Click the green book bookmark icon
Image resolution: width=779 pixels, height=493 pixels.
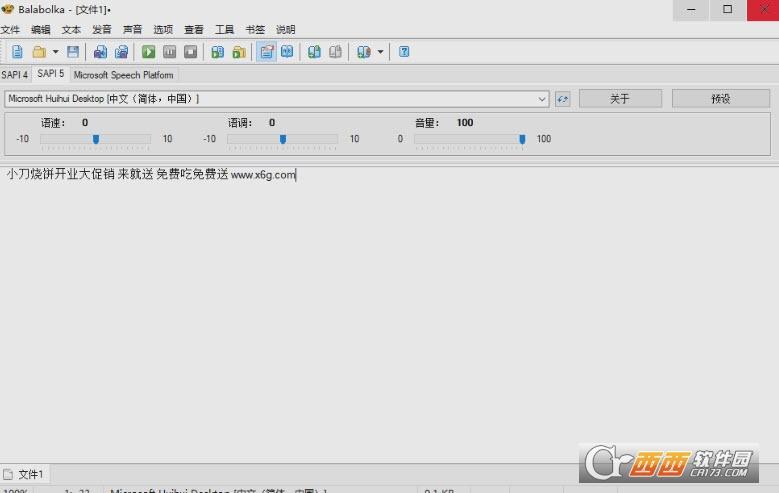(314, 52)
